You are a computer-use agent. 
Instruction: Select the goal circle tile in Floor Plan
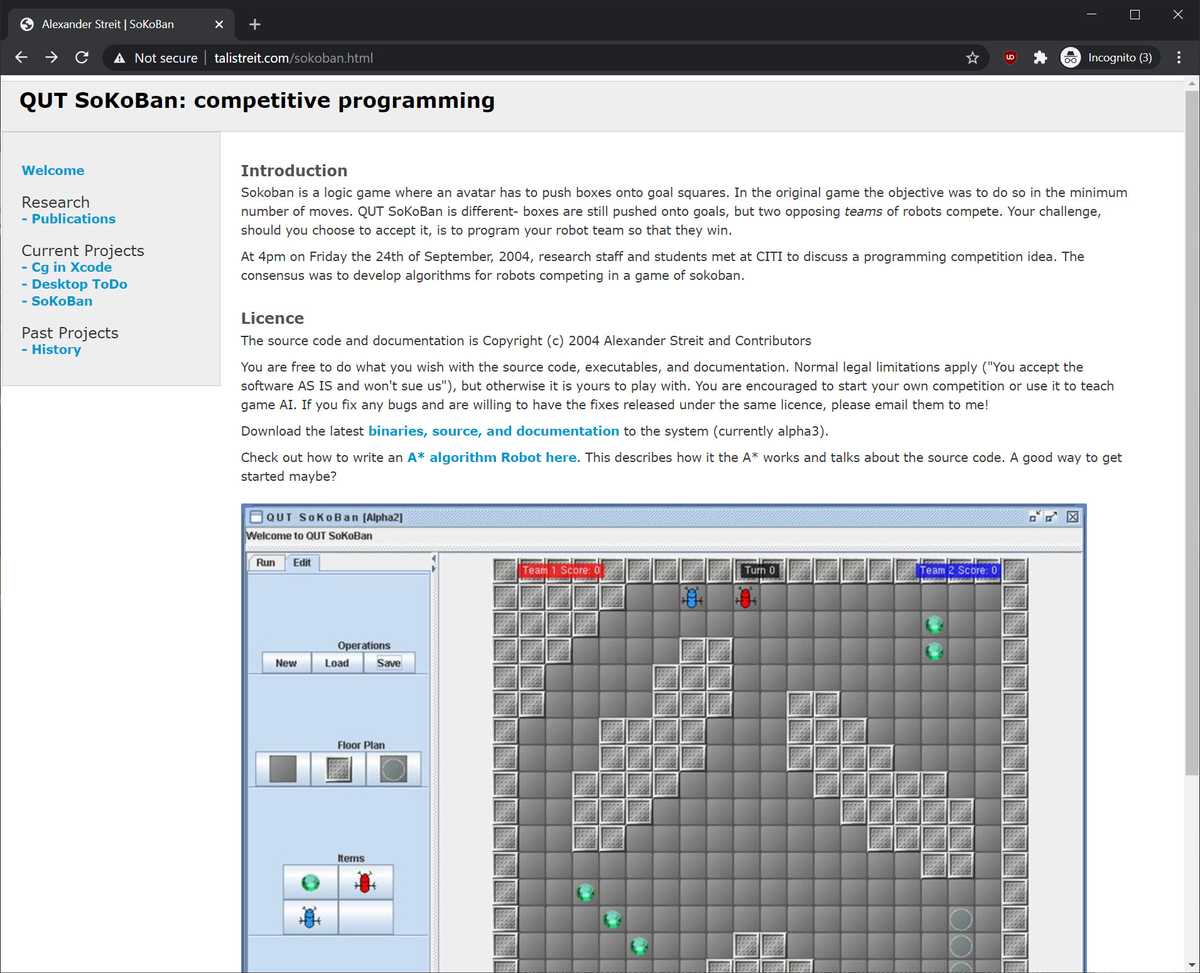point(394,769)
